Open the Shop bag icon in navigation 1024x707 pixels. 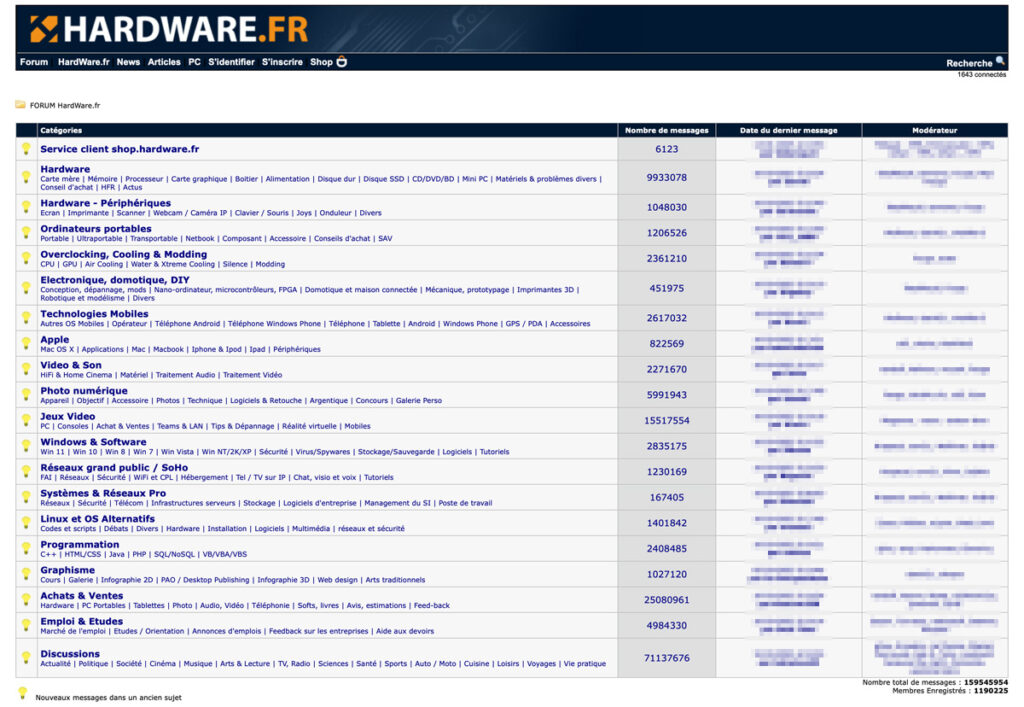point(340,61)
